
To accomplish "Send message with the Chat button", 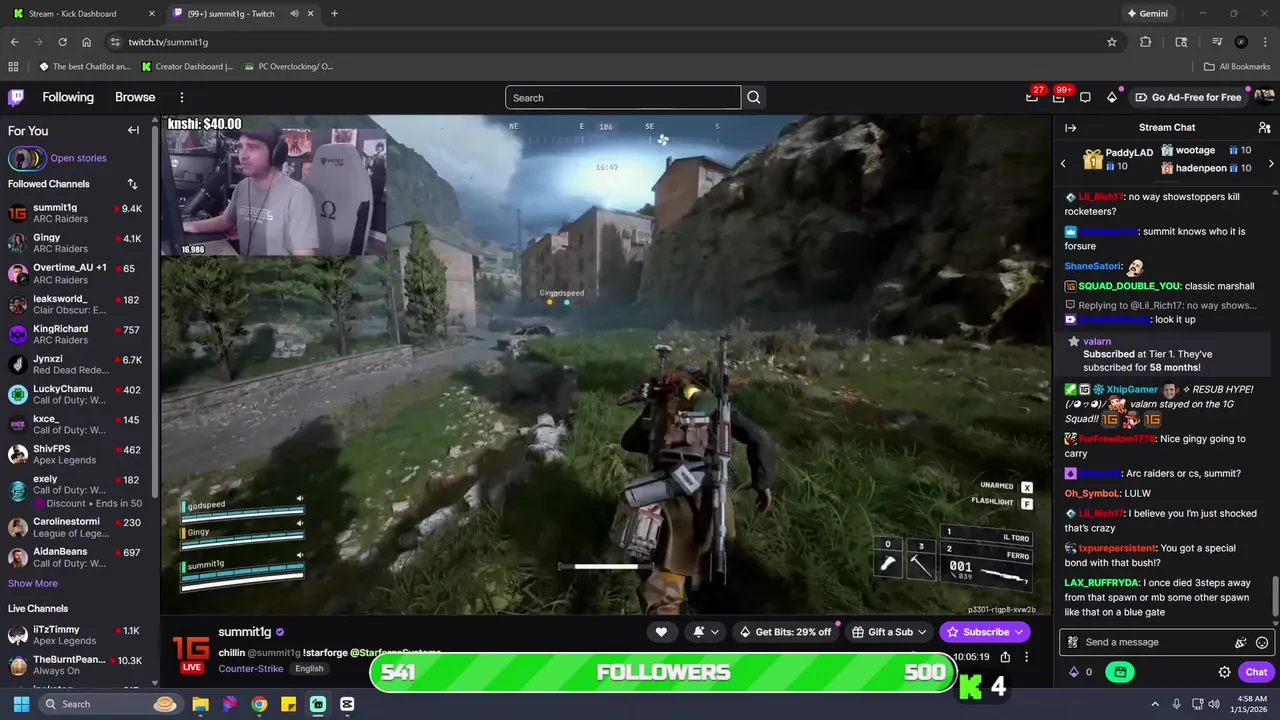I will click(1256, 672).
